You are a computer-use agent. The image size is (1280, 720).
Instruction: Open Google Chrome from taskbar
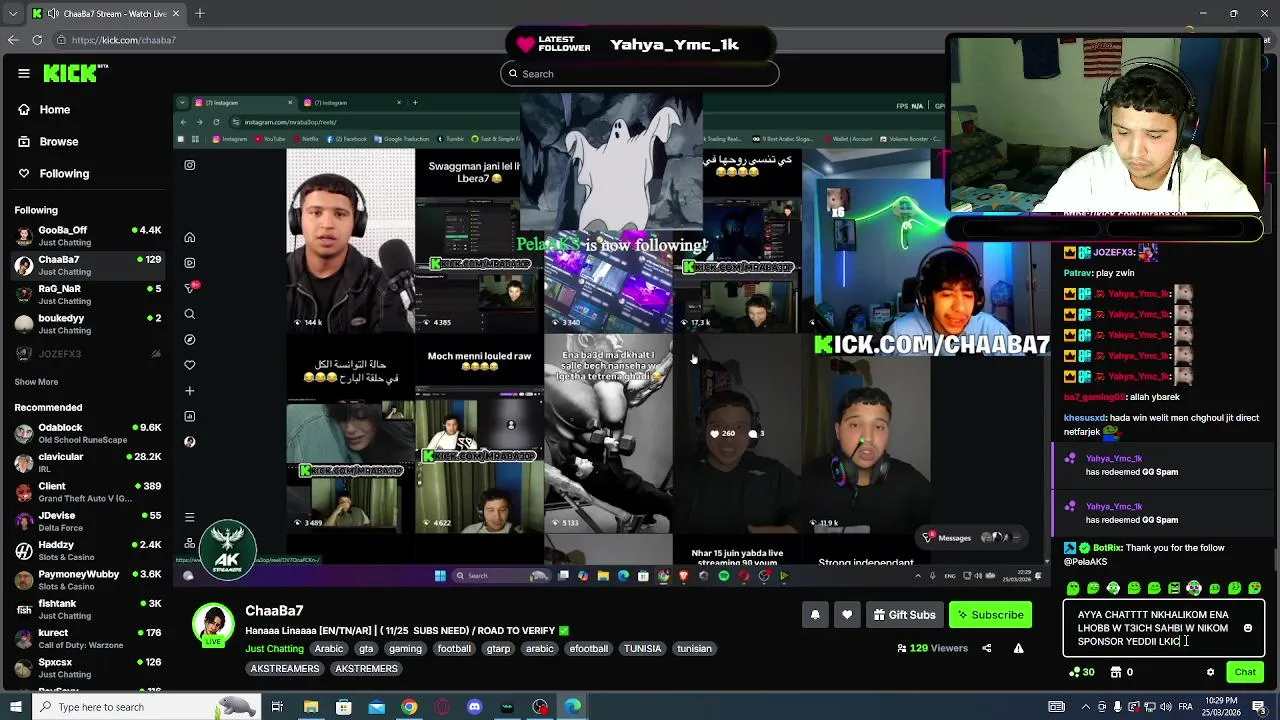pos(409,707)
